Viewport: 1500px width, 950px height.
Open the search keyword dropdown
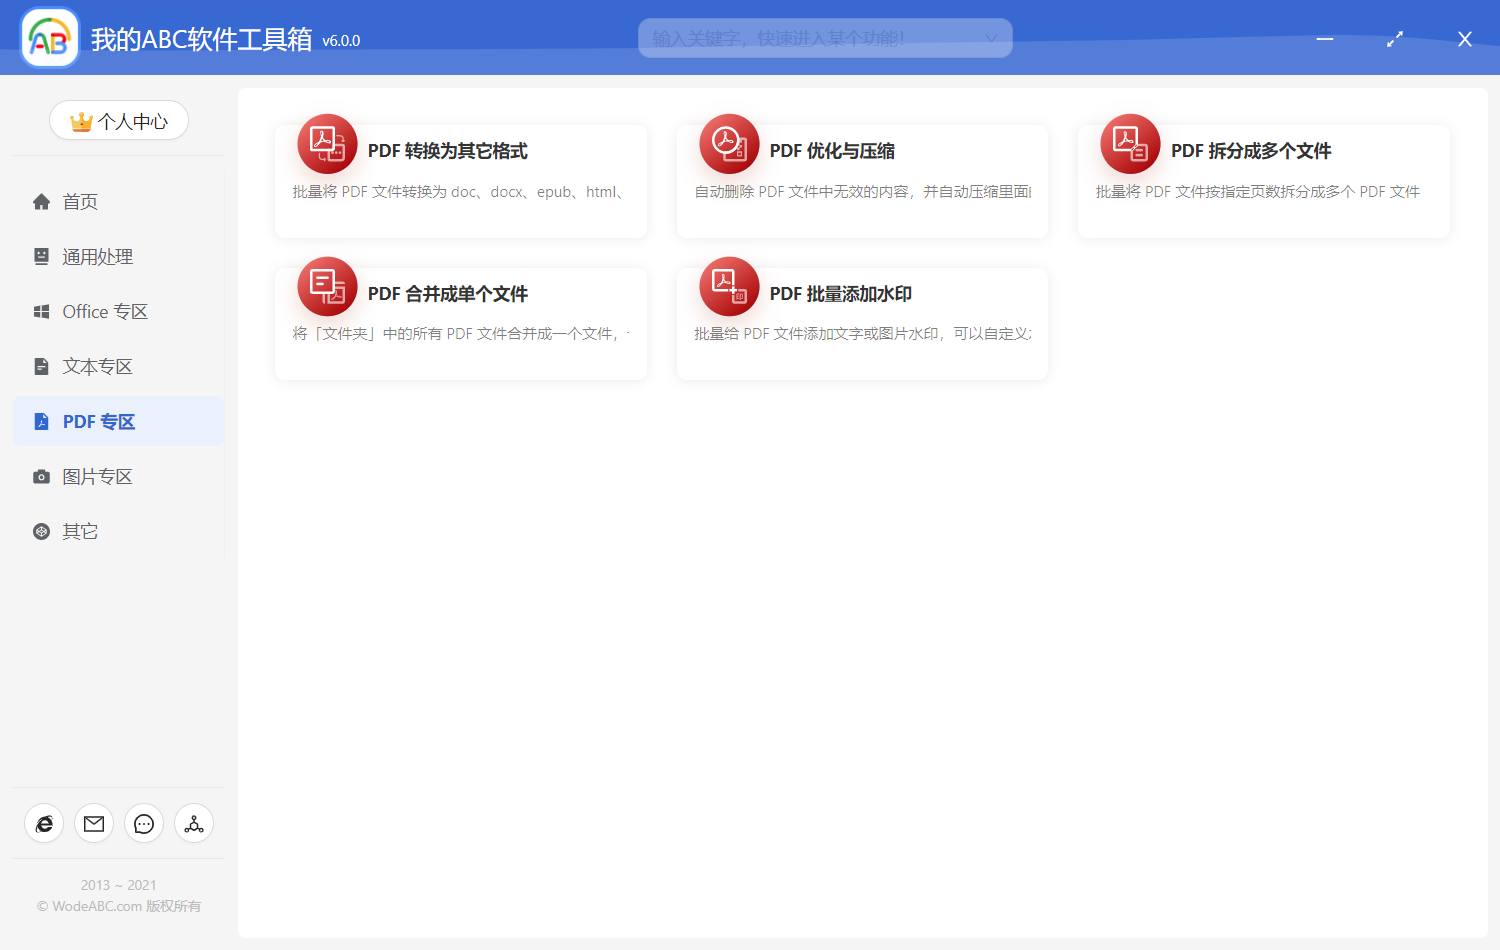click(x=991, y=37)
